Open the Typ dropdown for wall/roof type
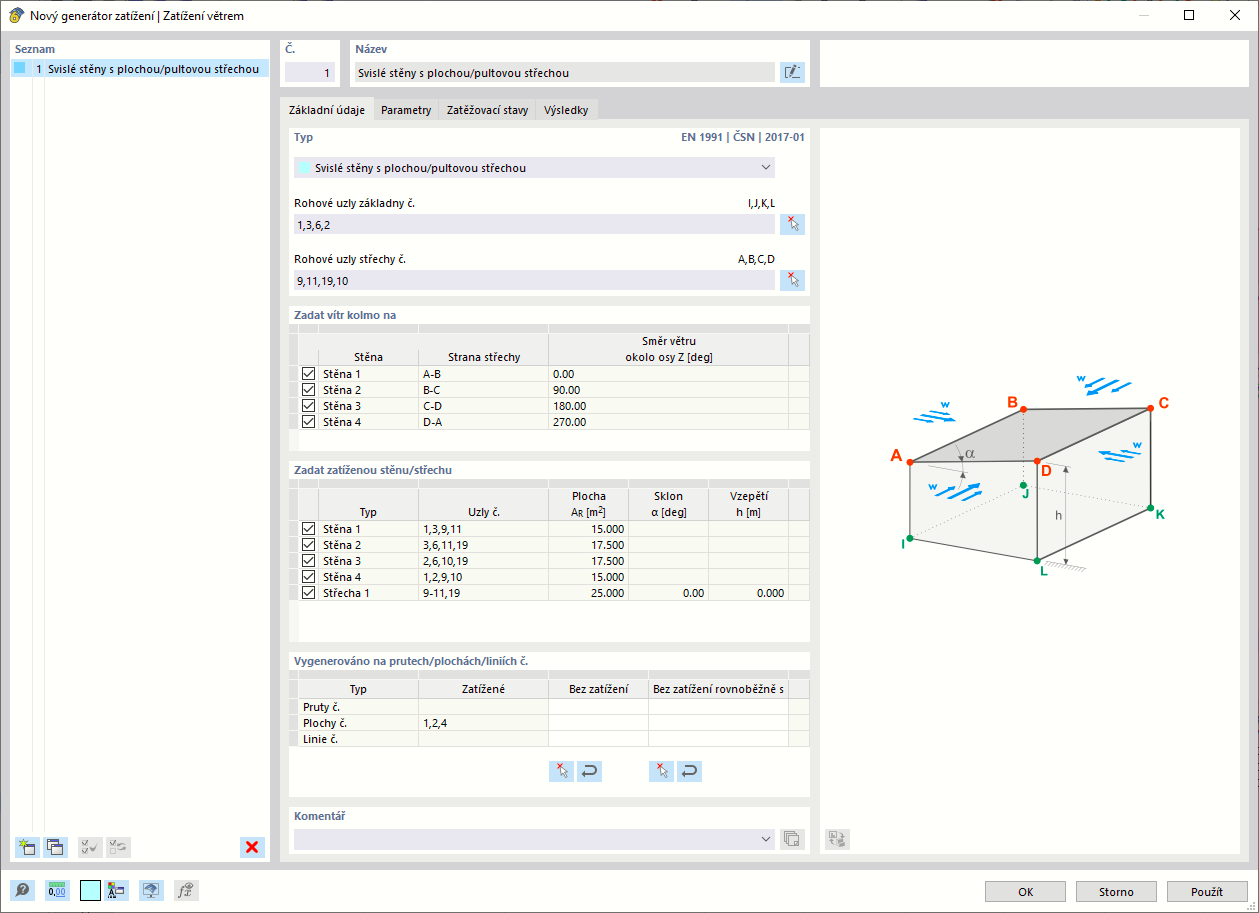This screenshot has height=913, width=1259. (534, 168)
